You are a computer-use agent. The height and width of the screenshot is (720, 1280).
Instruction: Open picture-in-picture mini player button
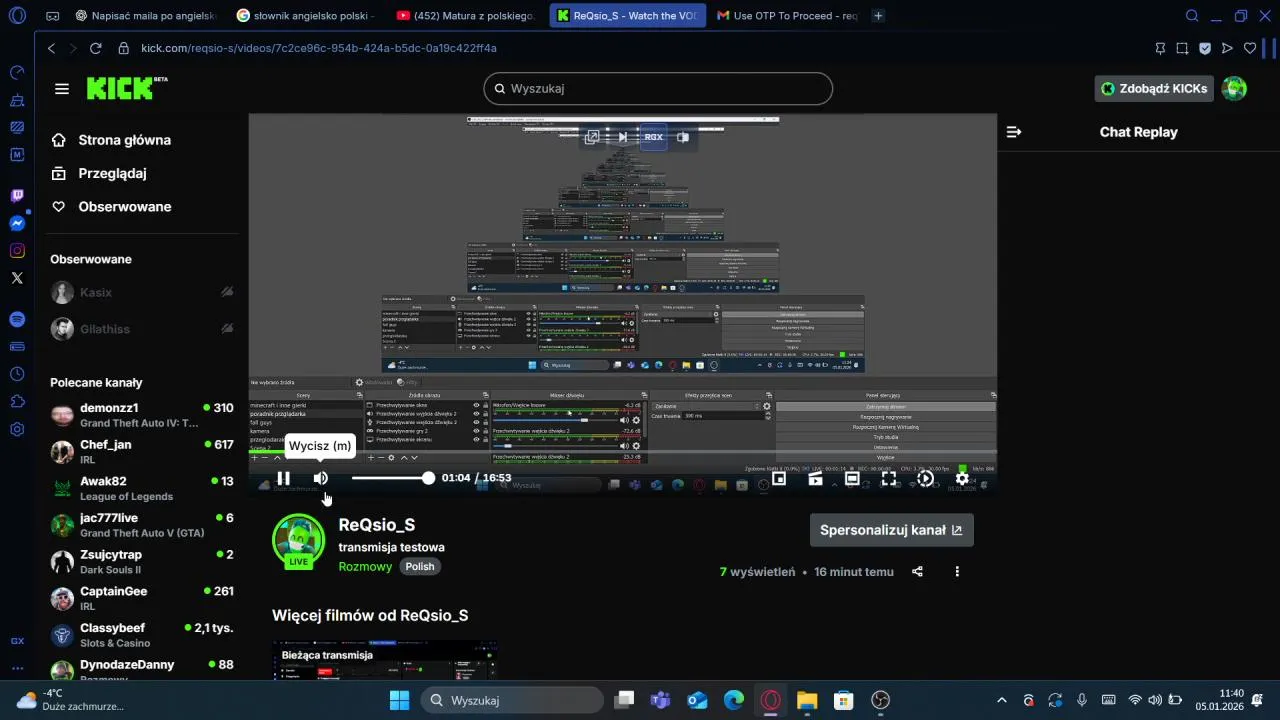coord(779,479)
